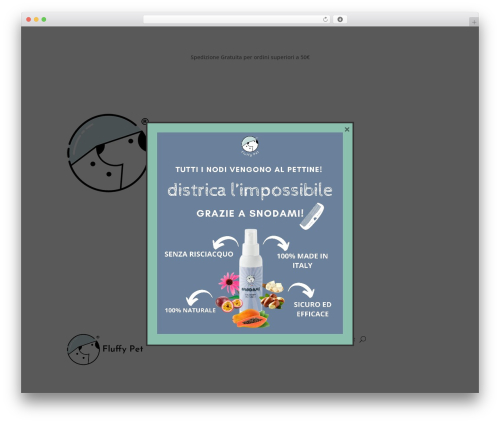Close window with the red button

click(x=29, y=20)
